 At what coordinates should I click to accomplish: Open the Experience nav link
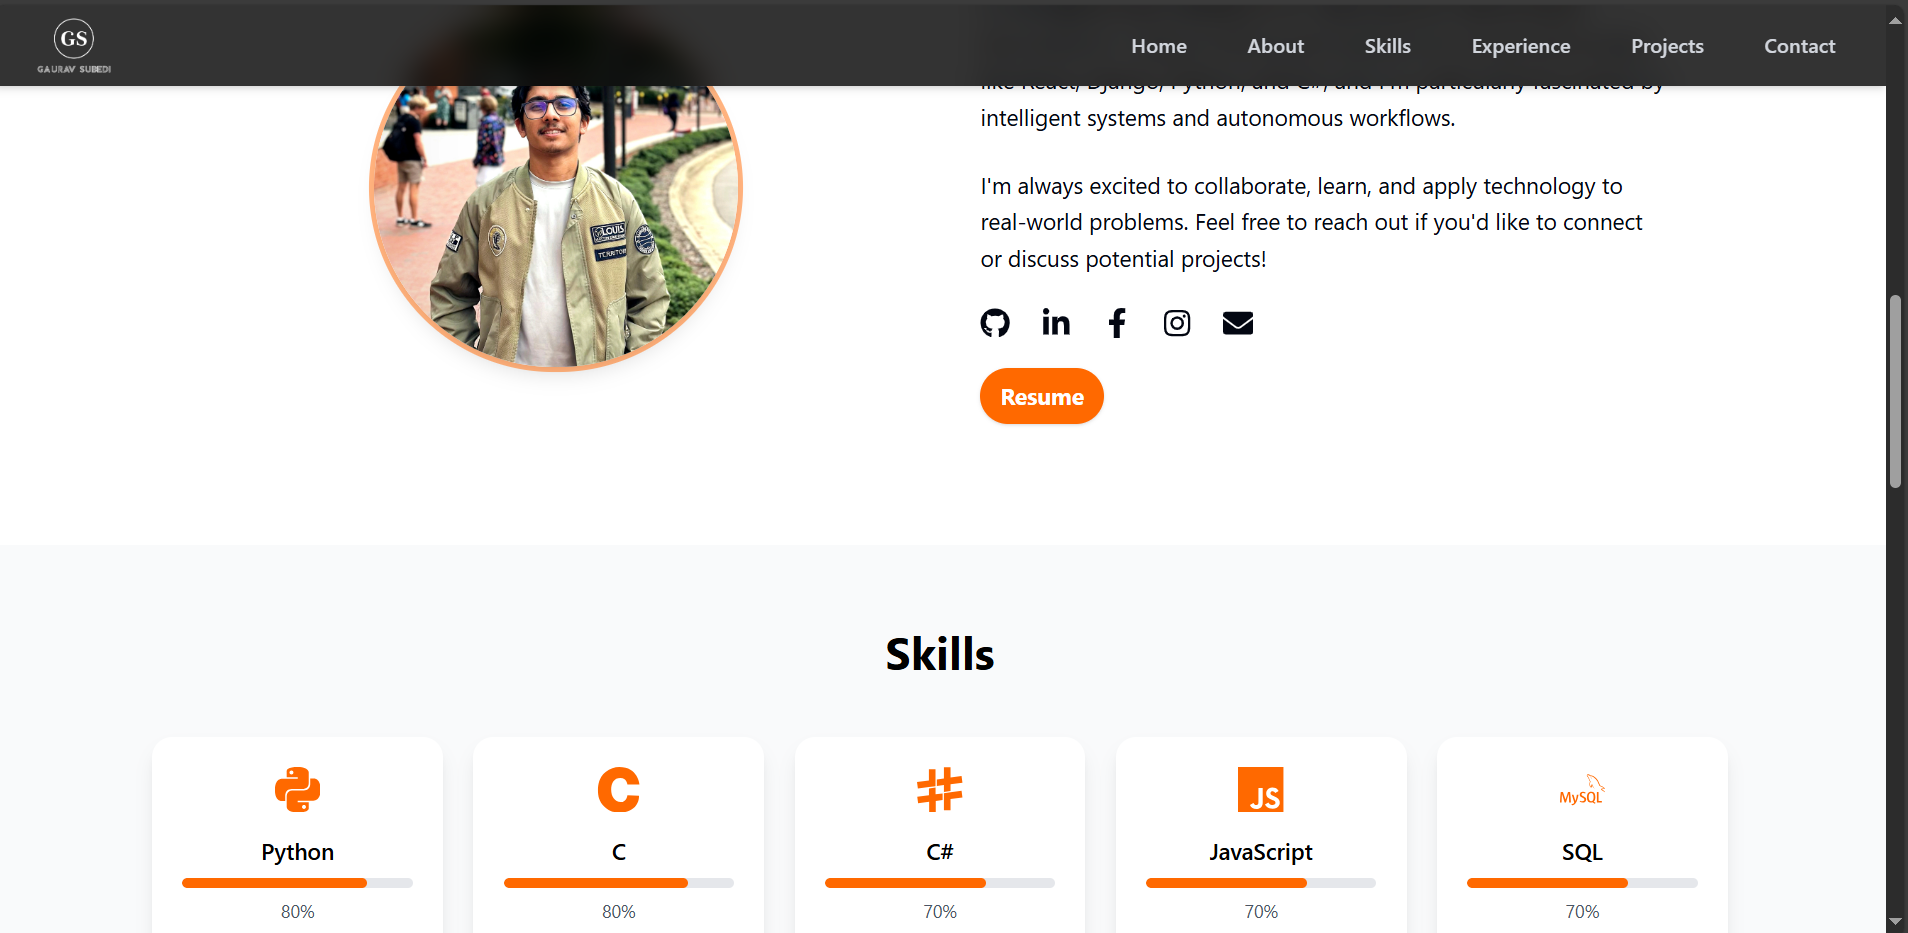click(1520, 46)
